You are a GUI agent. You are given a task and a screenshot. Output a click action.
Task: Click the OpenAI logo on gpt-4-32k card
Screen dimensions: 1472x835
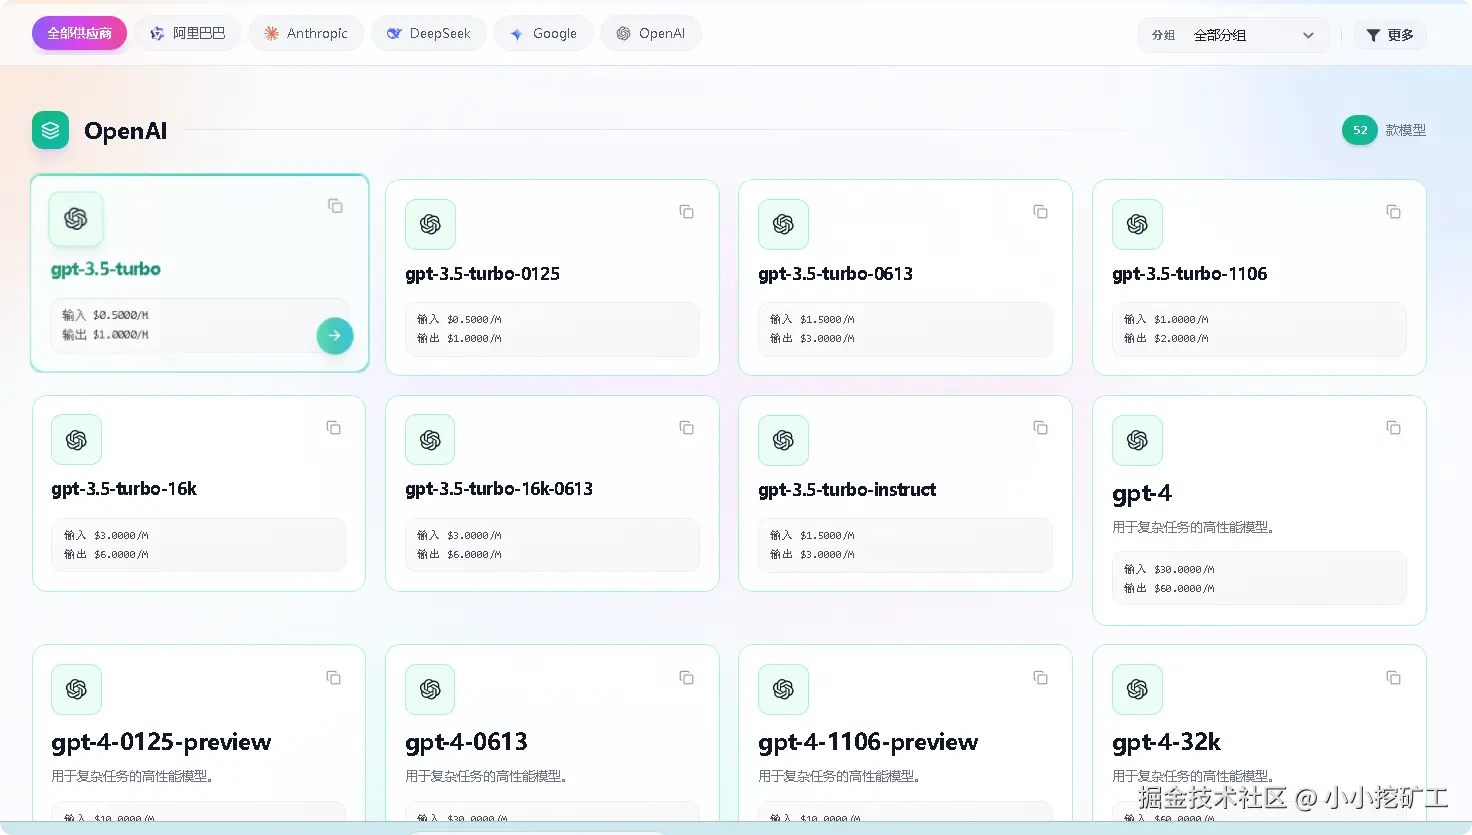tap(1137, 689)
